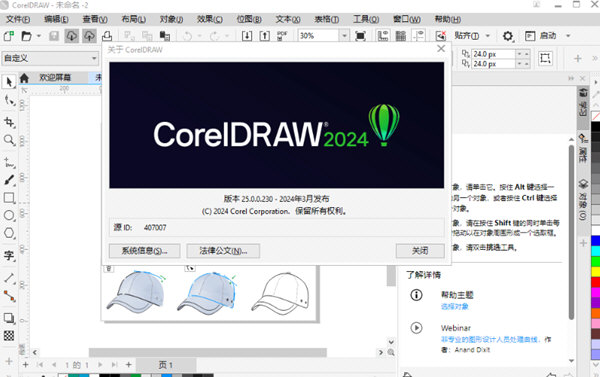The height and width of the screenshot is (377, 600).
Task: Click the horizontal scrollbar under canvas
Action: (x=208, y=352)
